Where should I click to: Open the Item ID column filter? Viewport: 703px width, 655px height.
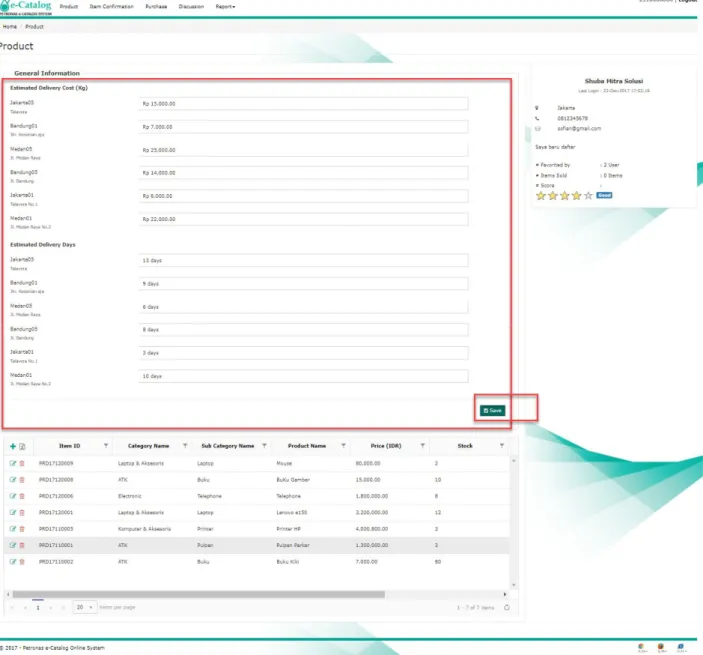coord(106,446)
